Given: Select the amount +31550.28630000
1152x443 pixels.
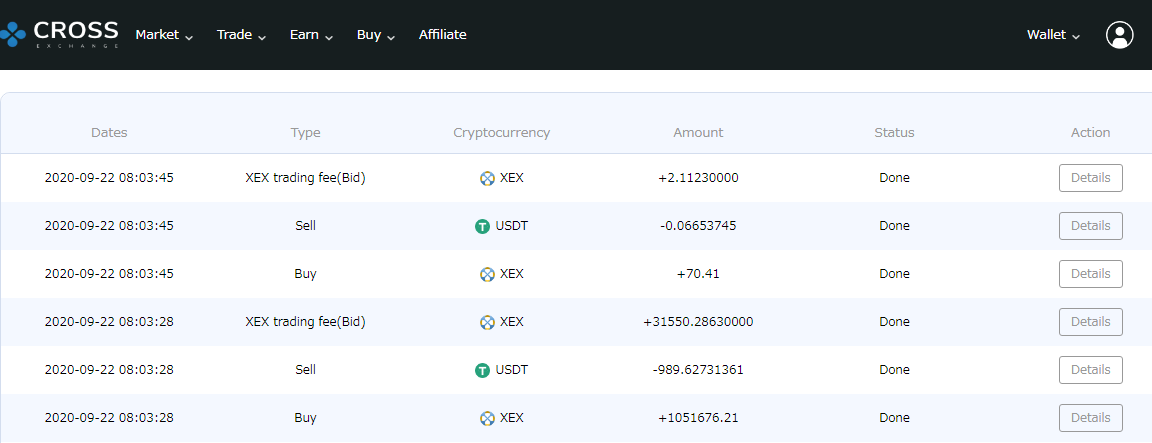Looking at the screenshot, I should [x=698, y=322].
